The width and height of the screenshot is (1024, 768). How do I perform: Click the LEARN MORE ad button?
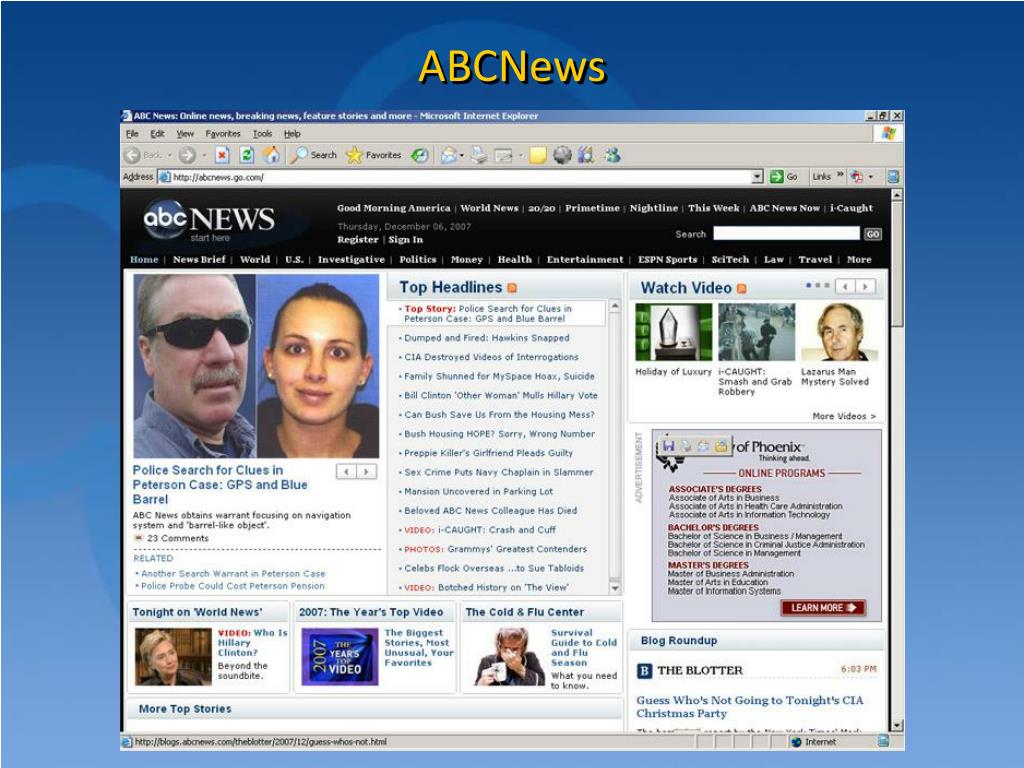click(823, 608)
